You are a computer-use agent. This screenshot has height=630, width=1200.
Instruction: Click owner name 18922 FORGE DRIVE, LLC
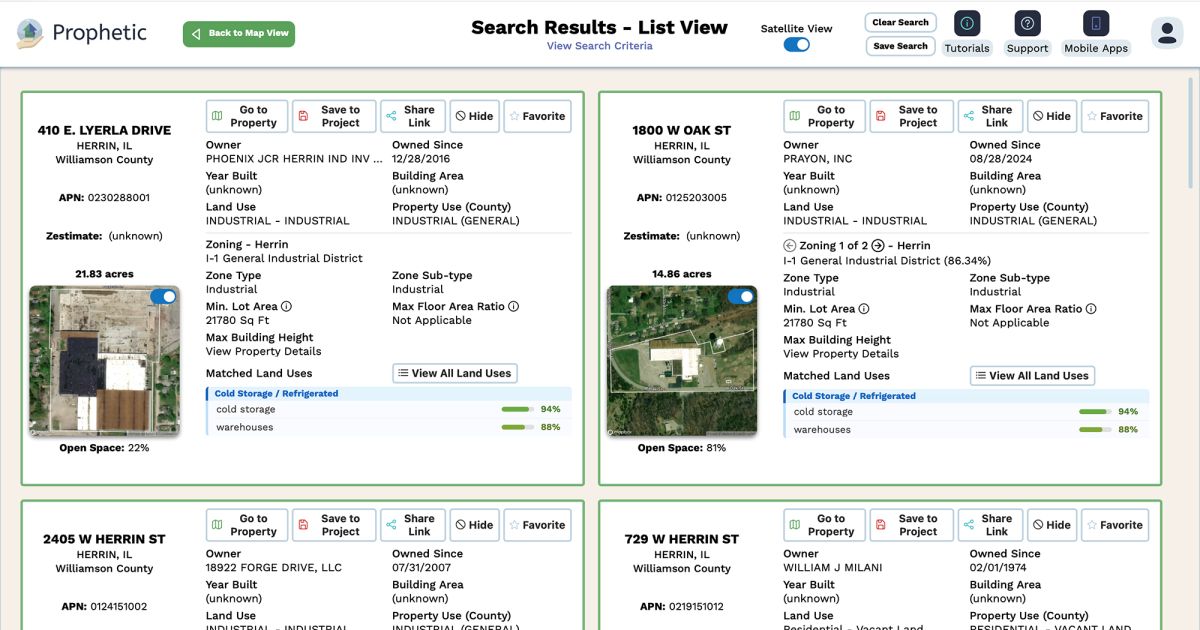pyautogui.click(x=274, y=568)
